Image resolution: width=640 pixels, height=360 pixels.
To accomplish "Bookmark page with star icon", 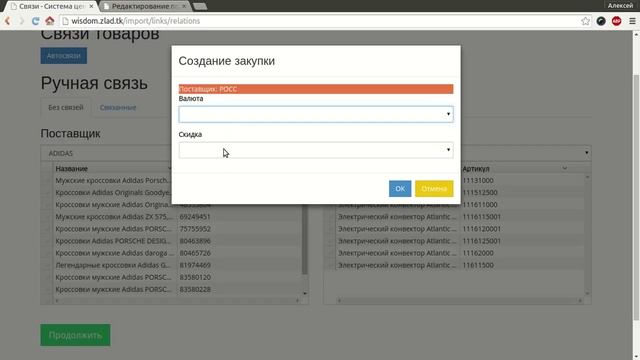I will pyautogui.click(x=585, y=21).
